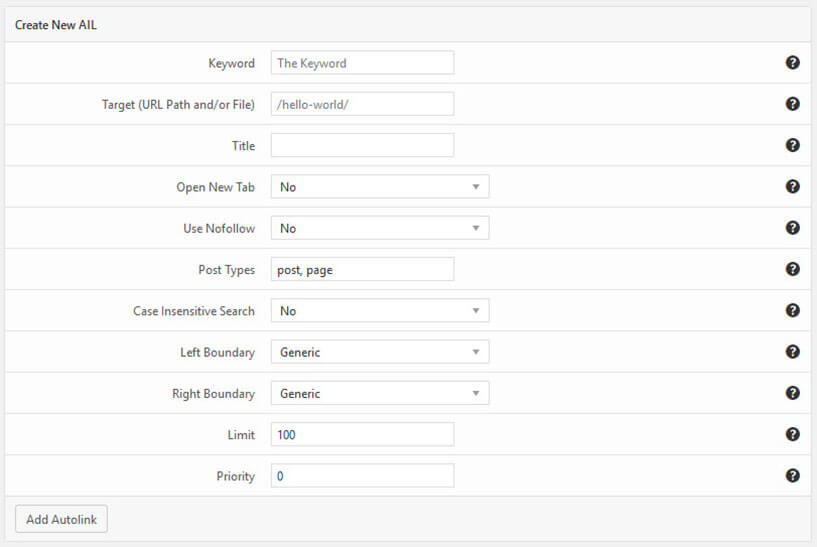Show help for Use Nofollow option

click(792, 228)
